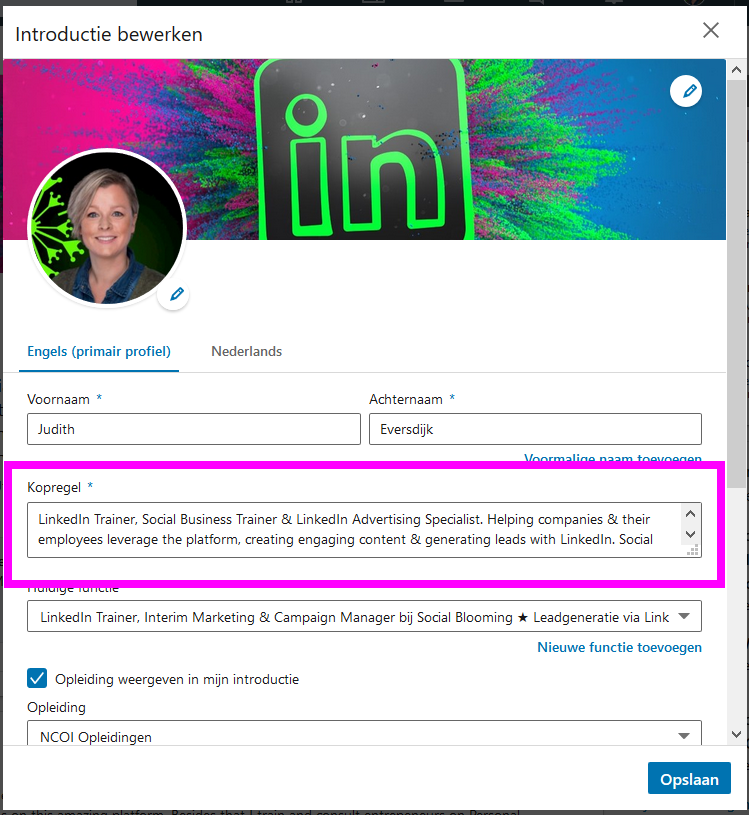
Task: Select the Engels (primair profiel) tab
Action: [x=99, y=351]
